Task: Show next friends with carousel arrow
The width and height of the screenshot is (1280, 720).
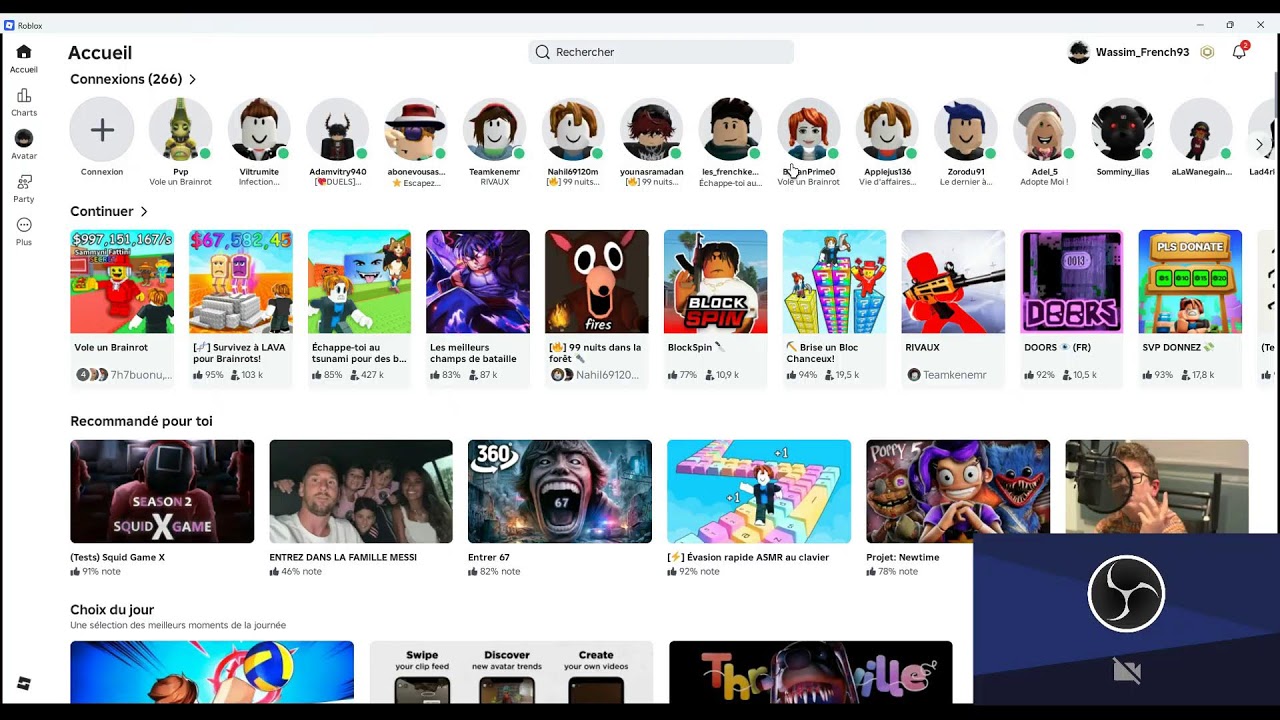Action: [x=1259, y=145]
